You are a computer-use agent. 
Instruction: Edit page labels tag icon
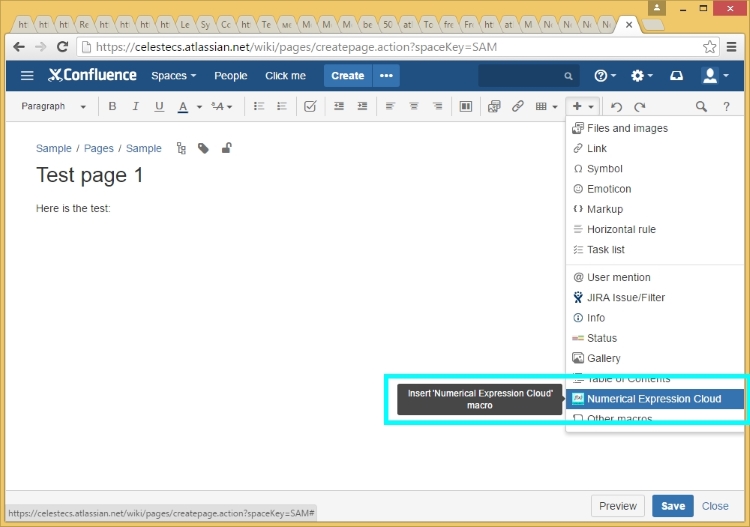click(203, 148)
